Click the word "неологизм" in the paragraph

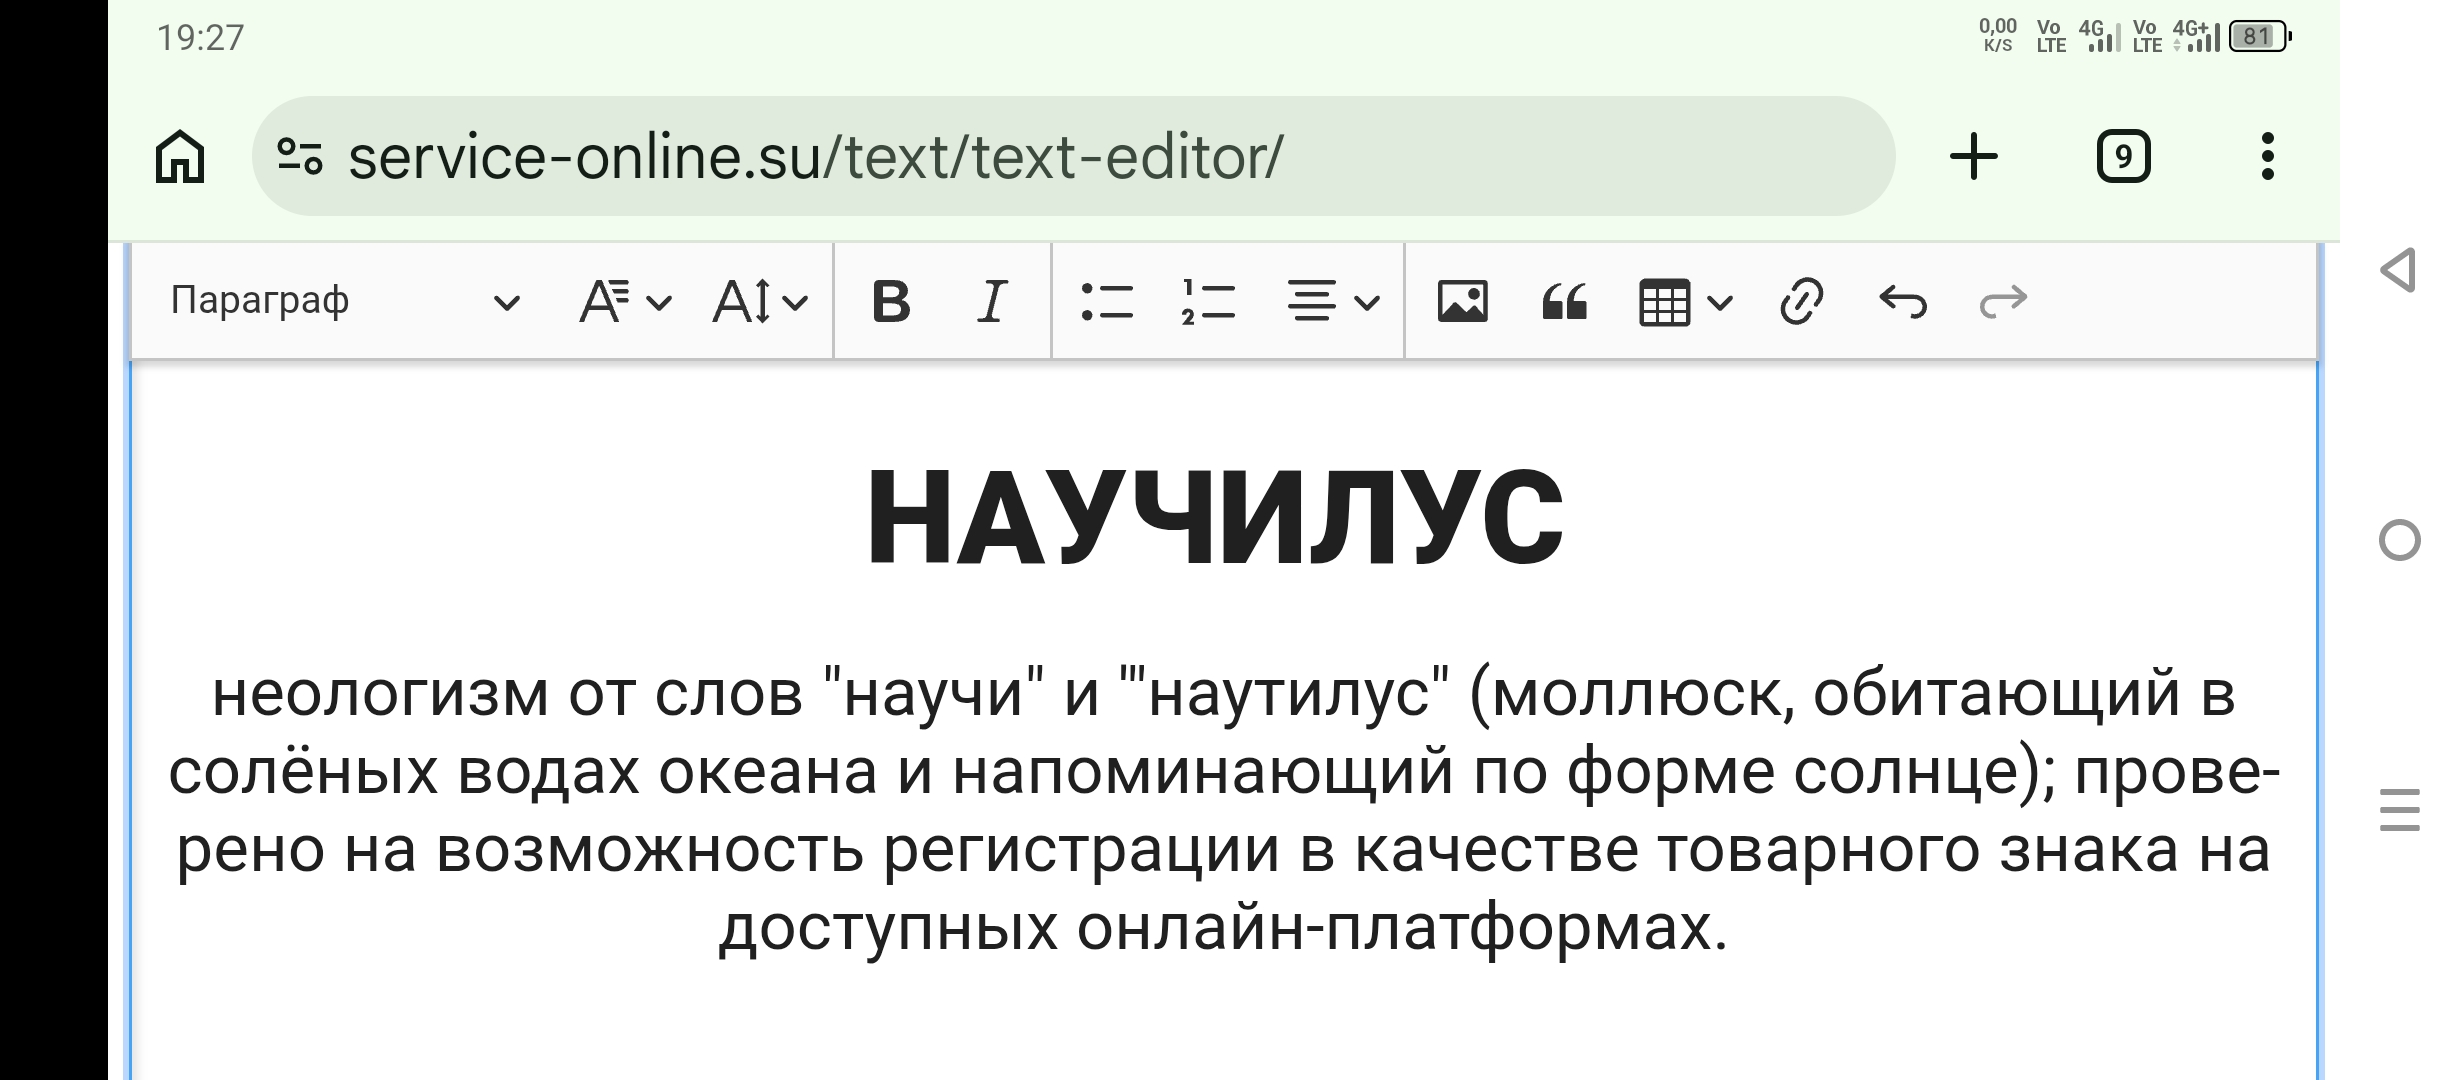pos(380,693)
